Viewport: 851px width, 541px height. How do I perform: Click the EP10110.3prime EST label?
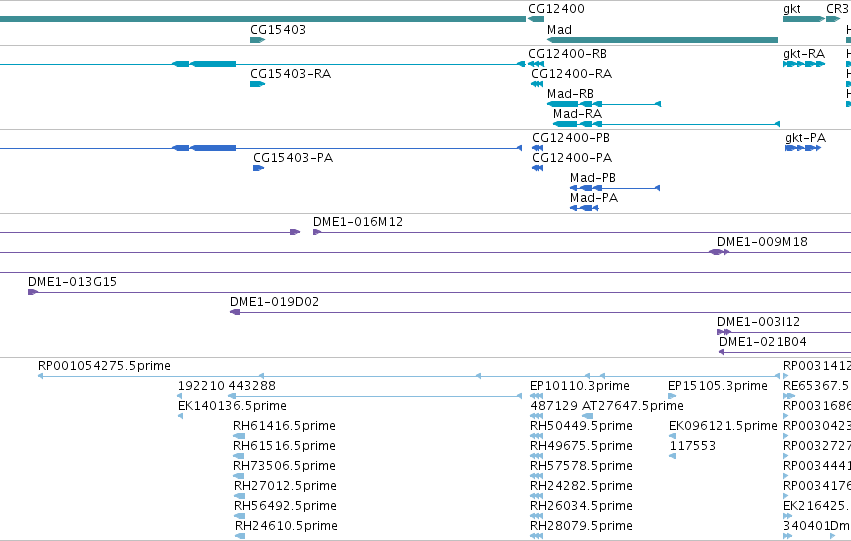(580, 386)
